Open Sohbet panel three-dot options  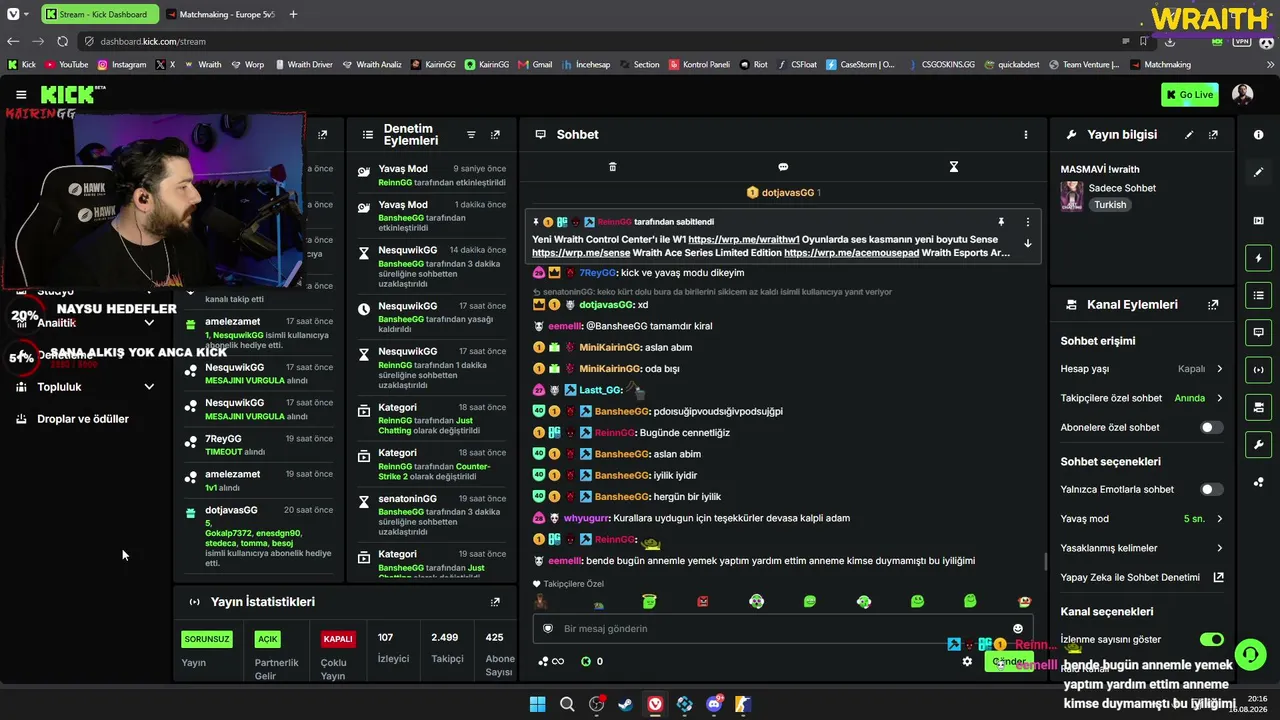point(1025,135)
